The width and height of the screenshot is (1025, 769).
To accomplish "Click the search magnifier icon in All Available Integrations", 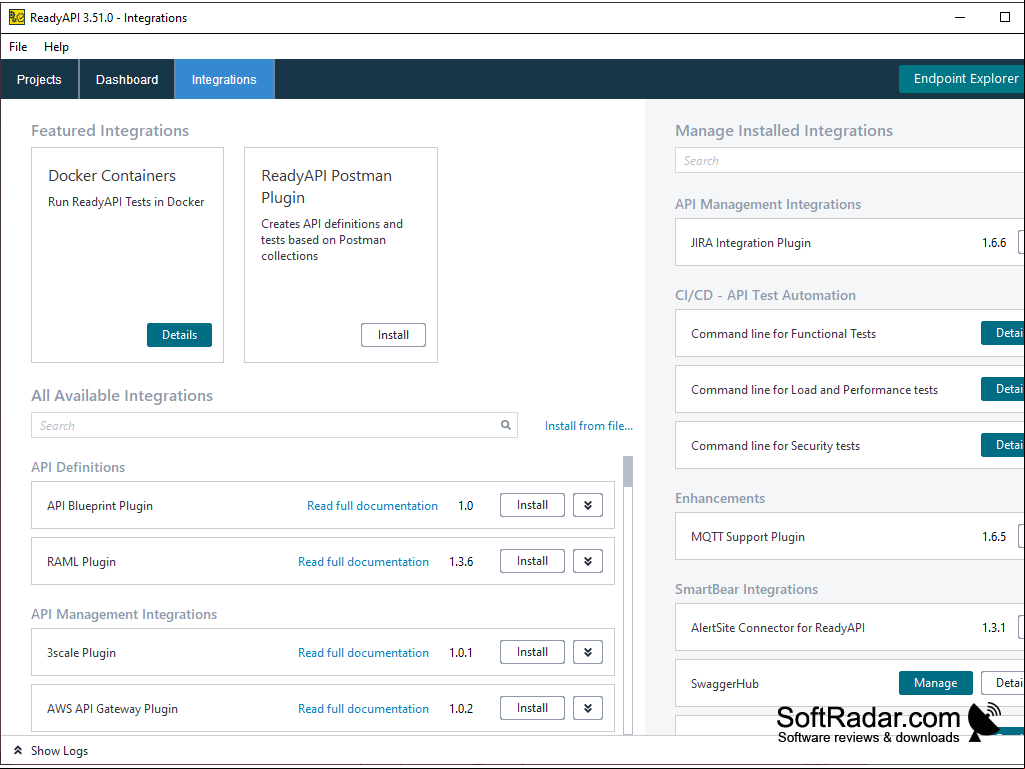I will coord(505,425).
